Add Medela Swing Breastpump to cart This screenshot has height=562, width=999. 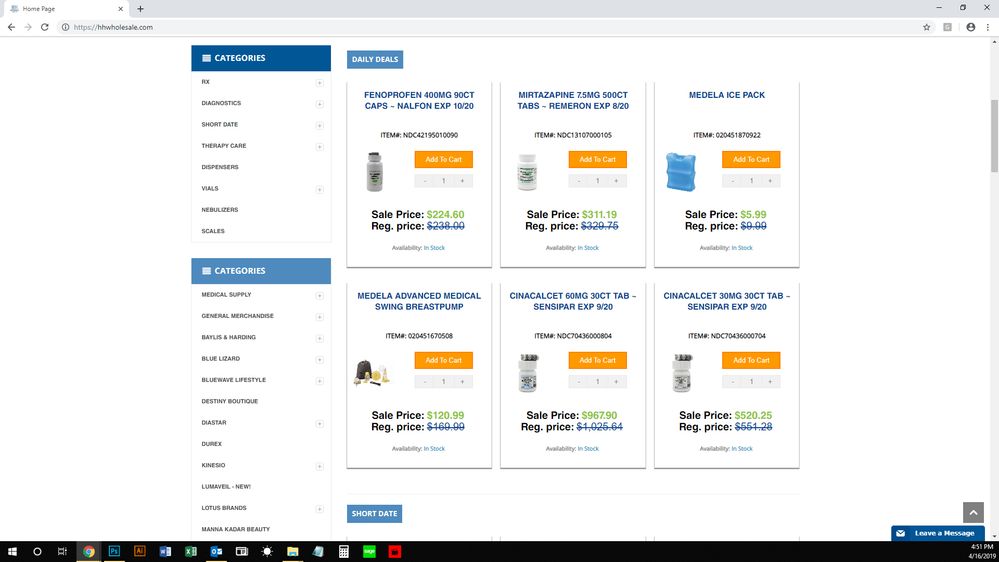click(x=443, y=360)
